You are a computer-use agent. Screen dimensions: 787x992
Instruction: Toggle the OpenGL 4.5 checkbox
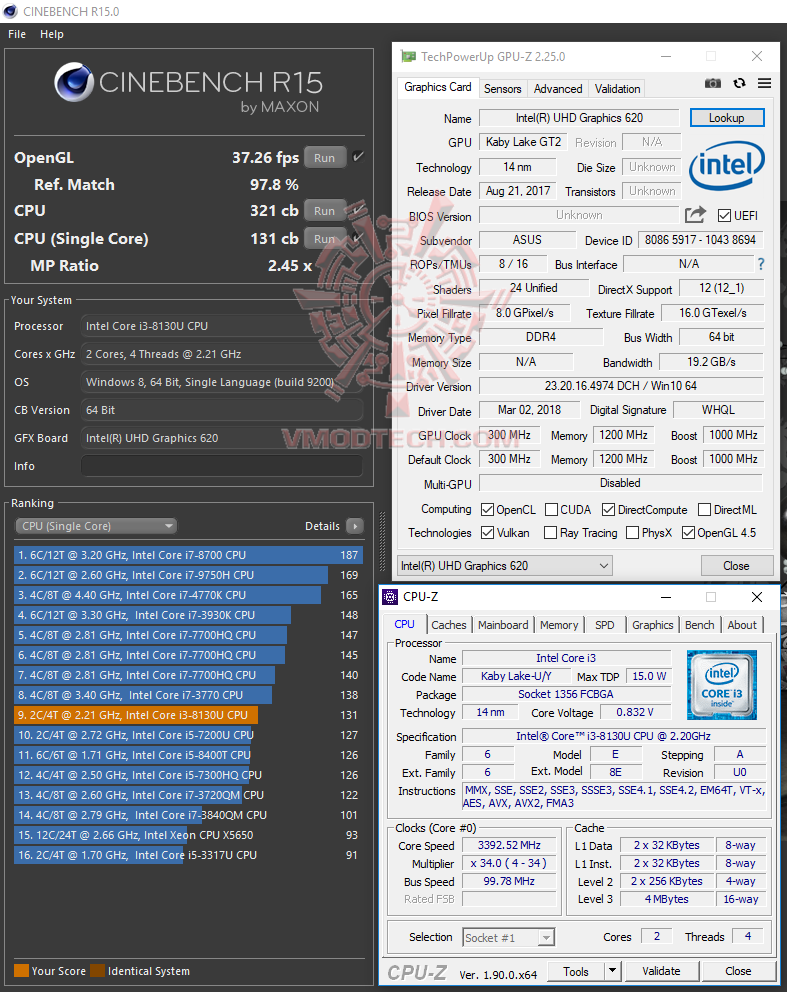[688, 533]
